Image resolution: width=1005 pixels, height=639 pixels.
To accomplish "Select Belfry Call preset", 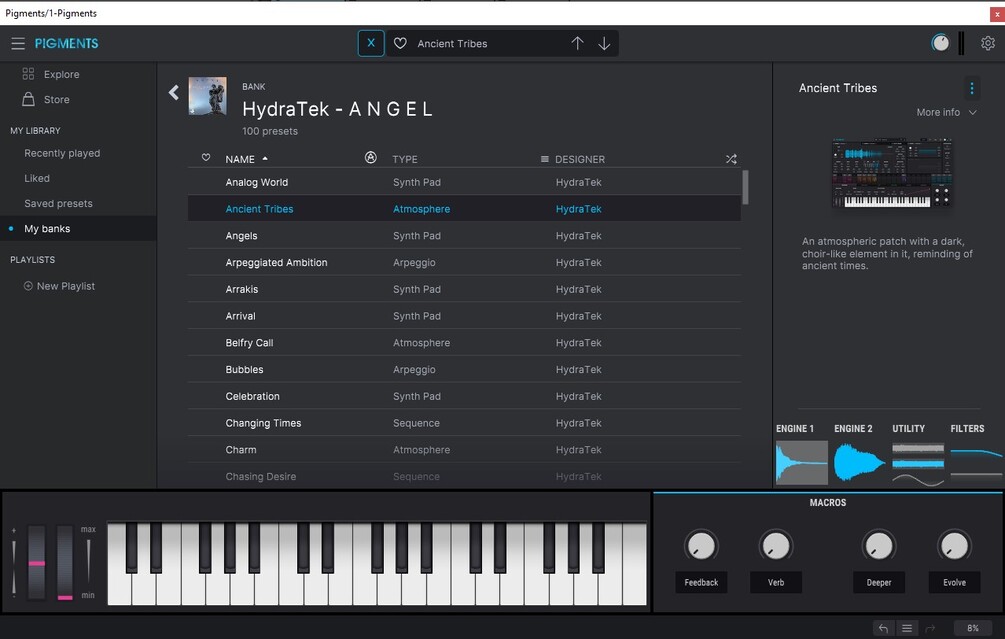I will tap(464, 343).
